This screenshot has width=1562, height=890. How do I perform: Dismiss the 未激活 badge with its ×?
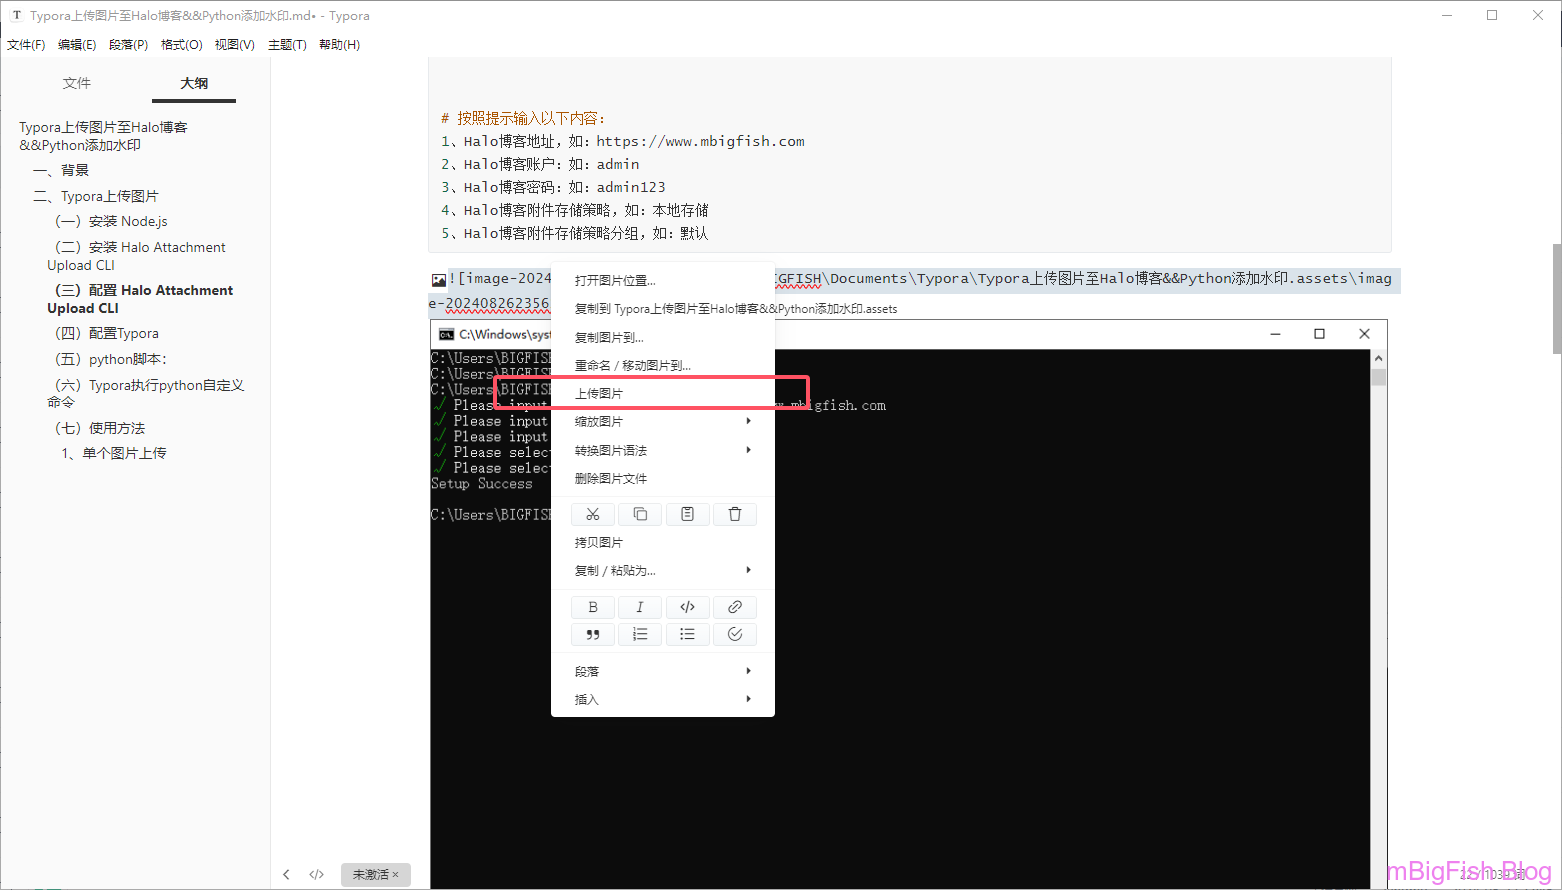point(395,875)
